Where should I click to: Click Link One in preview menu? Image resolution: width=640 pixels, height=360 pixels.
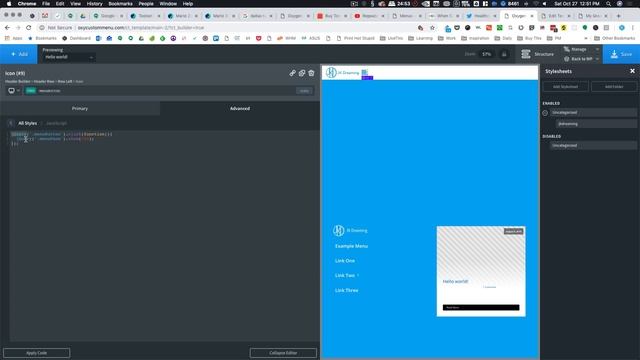pyautogui.click(x=344, y=261)
